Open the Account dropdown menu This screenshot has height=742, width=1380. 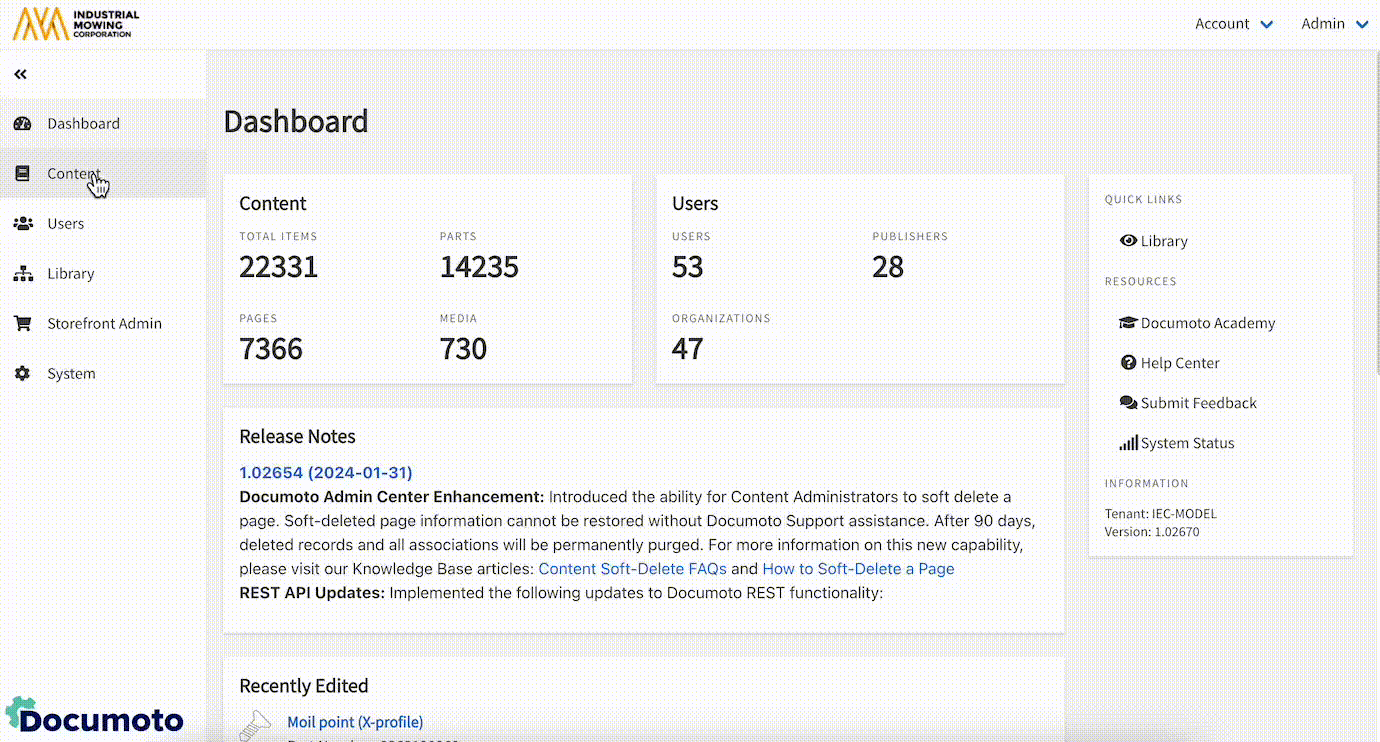(1234, 24)
